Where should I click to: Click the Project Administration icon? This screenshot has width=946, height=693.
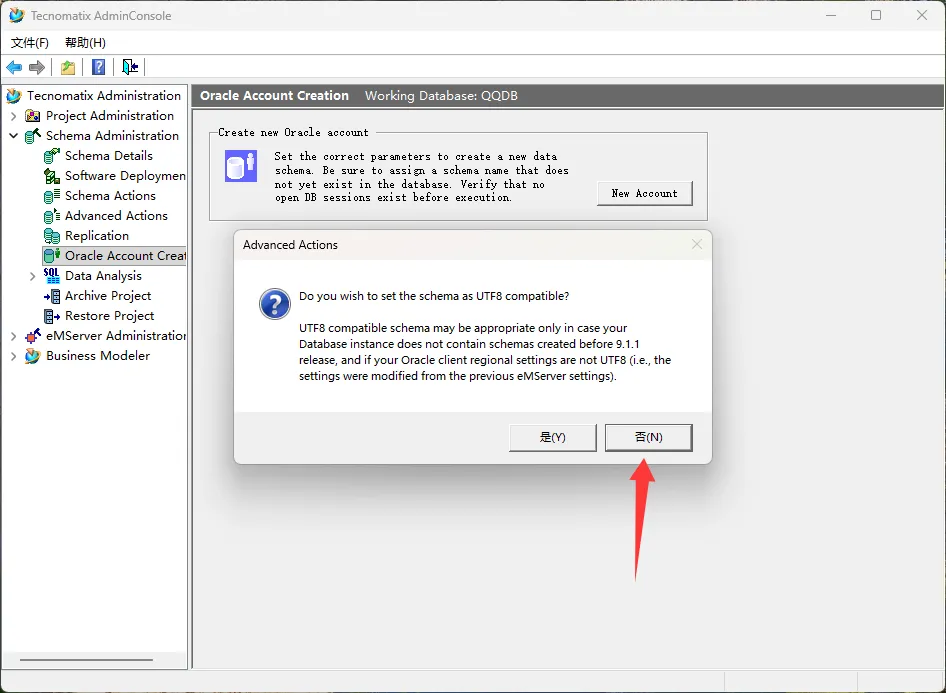pos(33,116)
